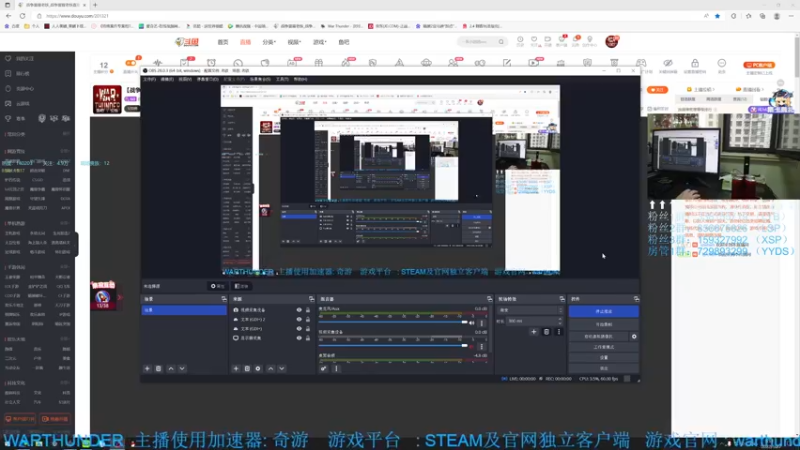This screenshot has width=800, height=450.
Task: Click the favorites star in address bar
Action: 717,16
